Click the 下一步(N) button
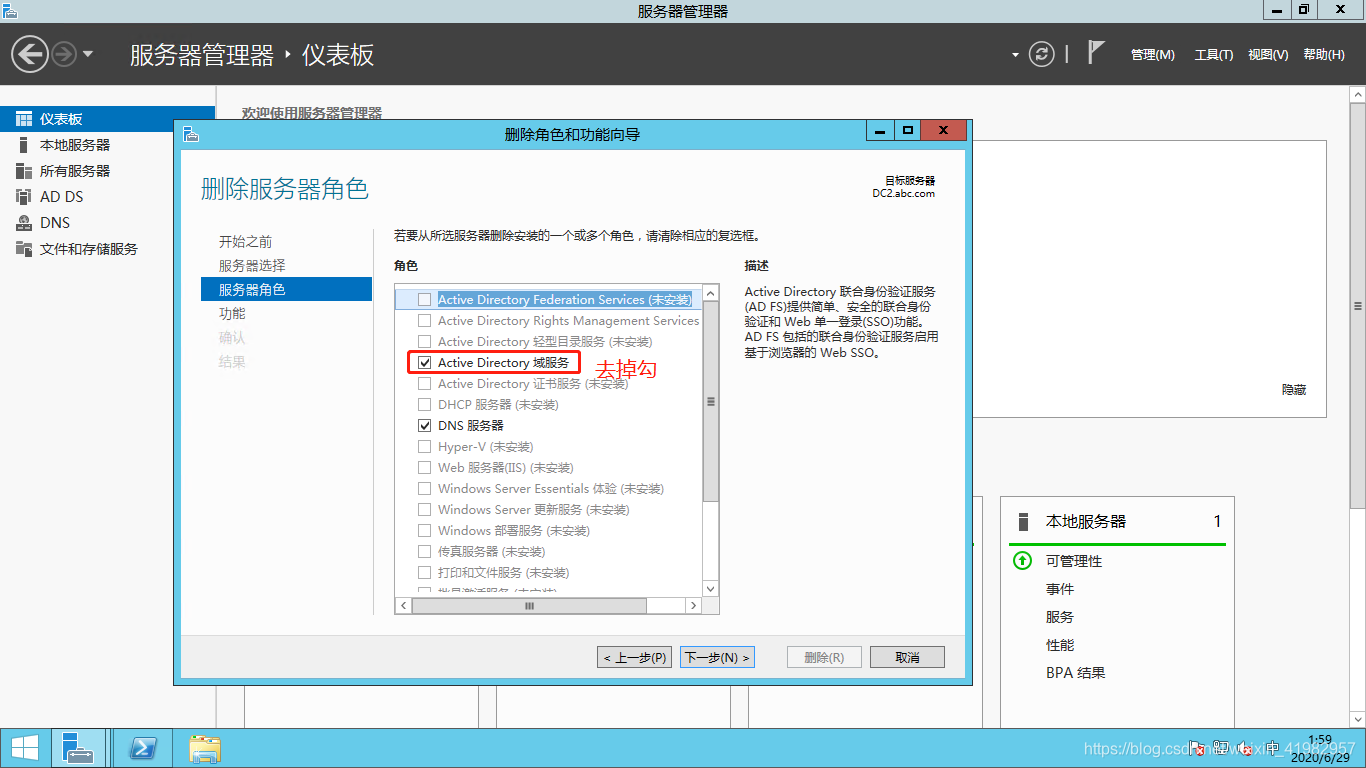 coord(717,657)
